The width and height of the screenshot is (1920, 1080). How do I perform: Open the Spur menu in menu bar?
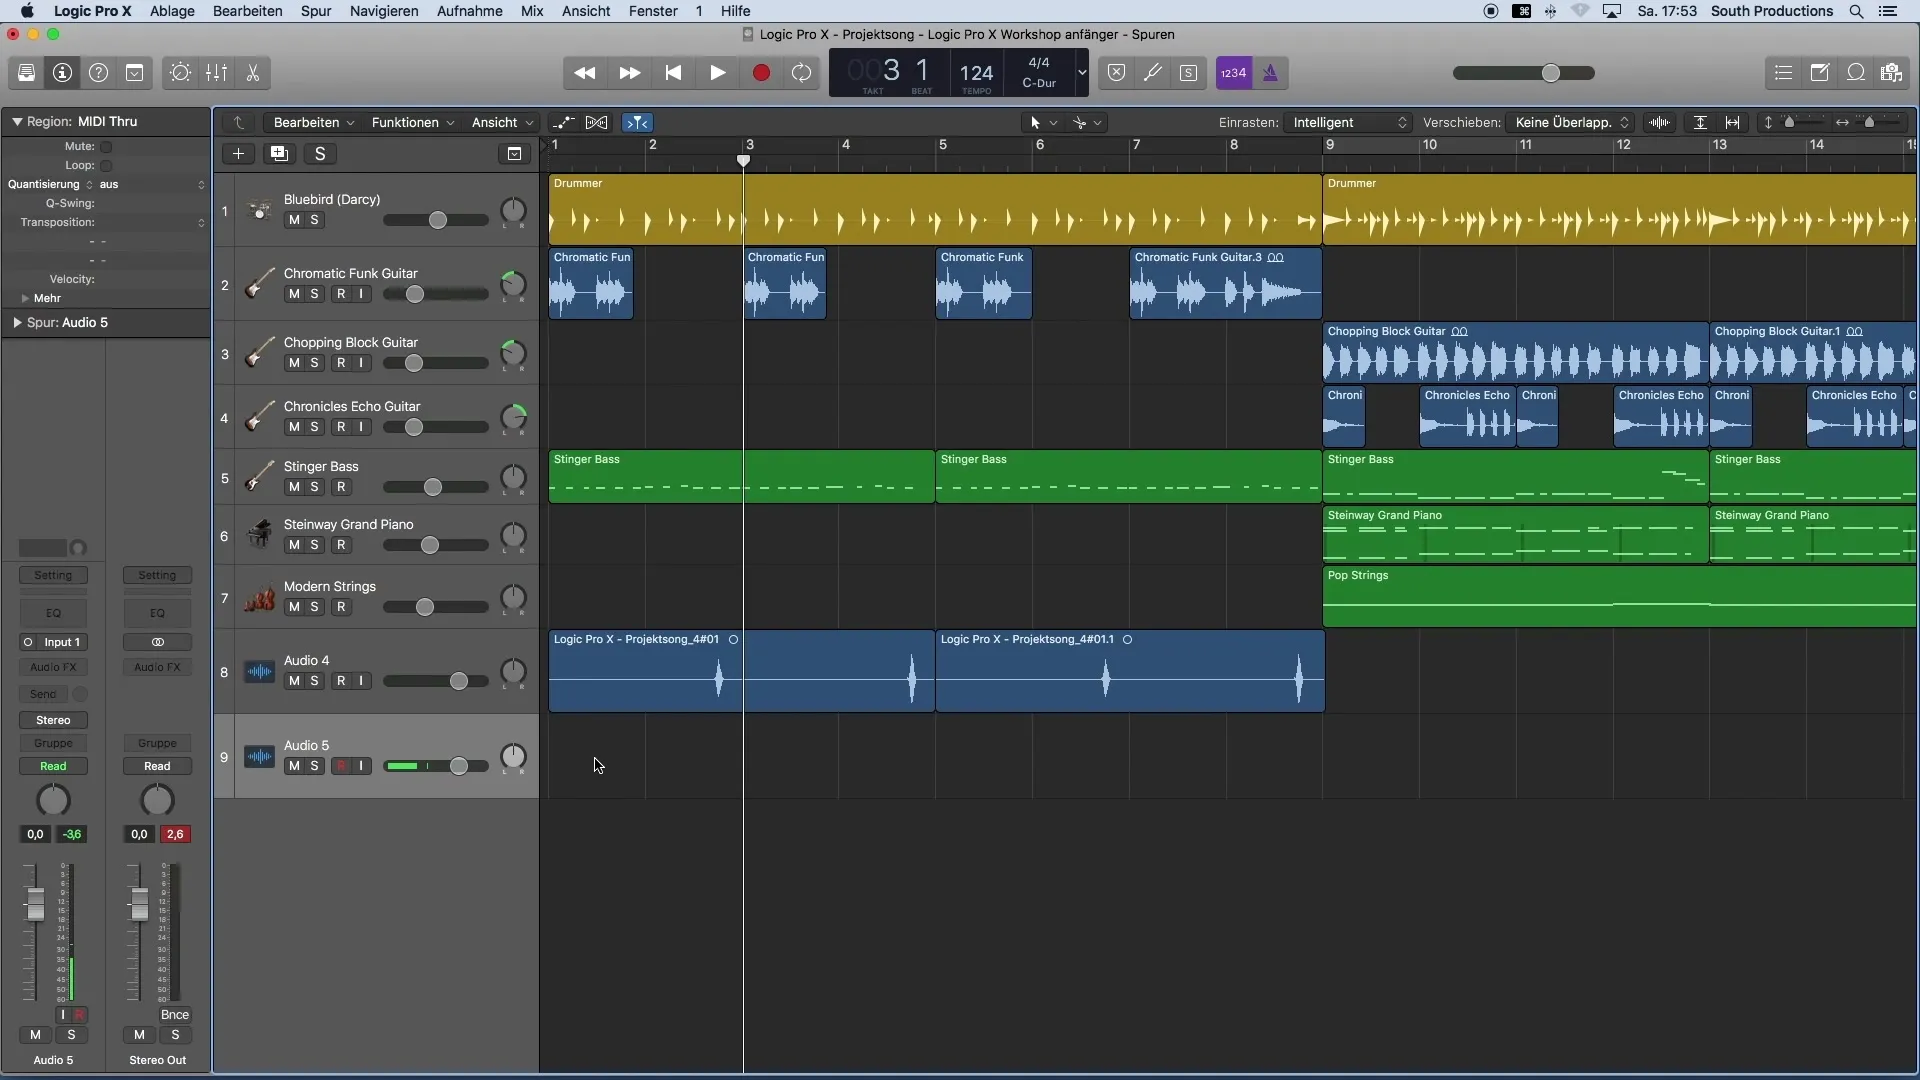coord(315,11)
